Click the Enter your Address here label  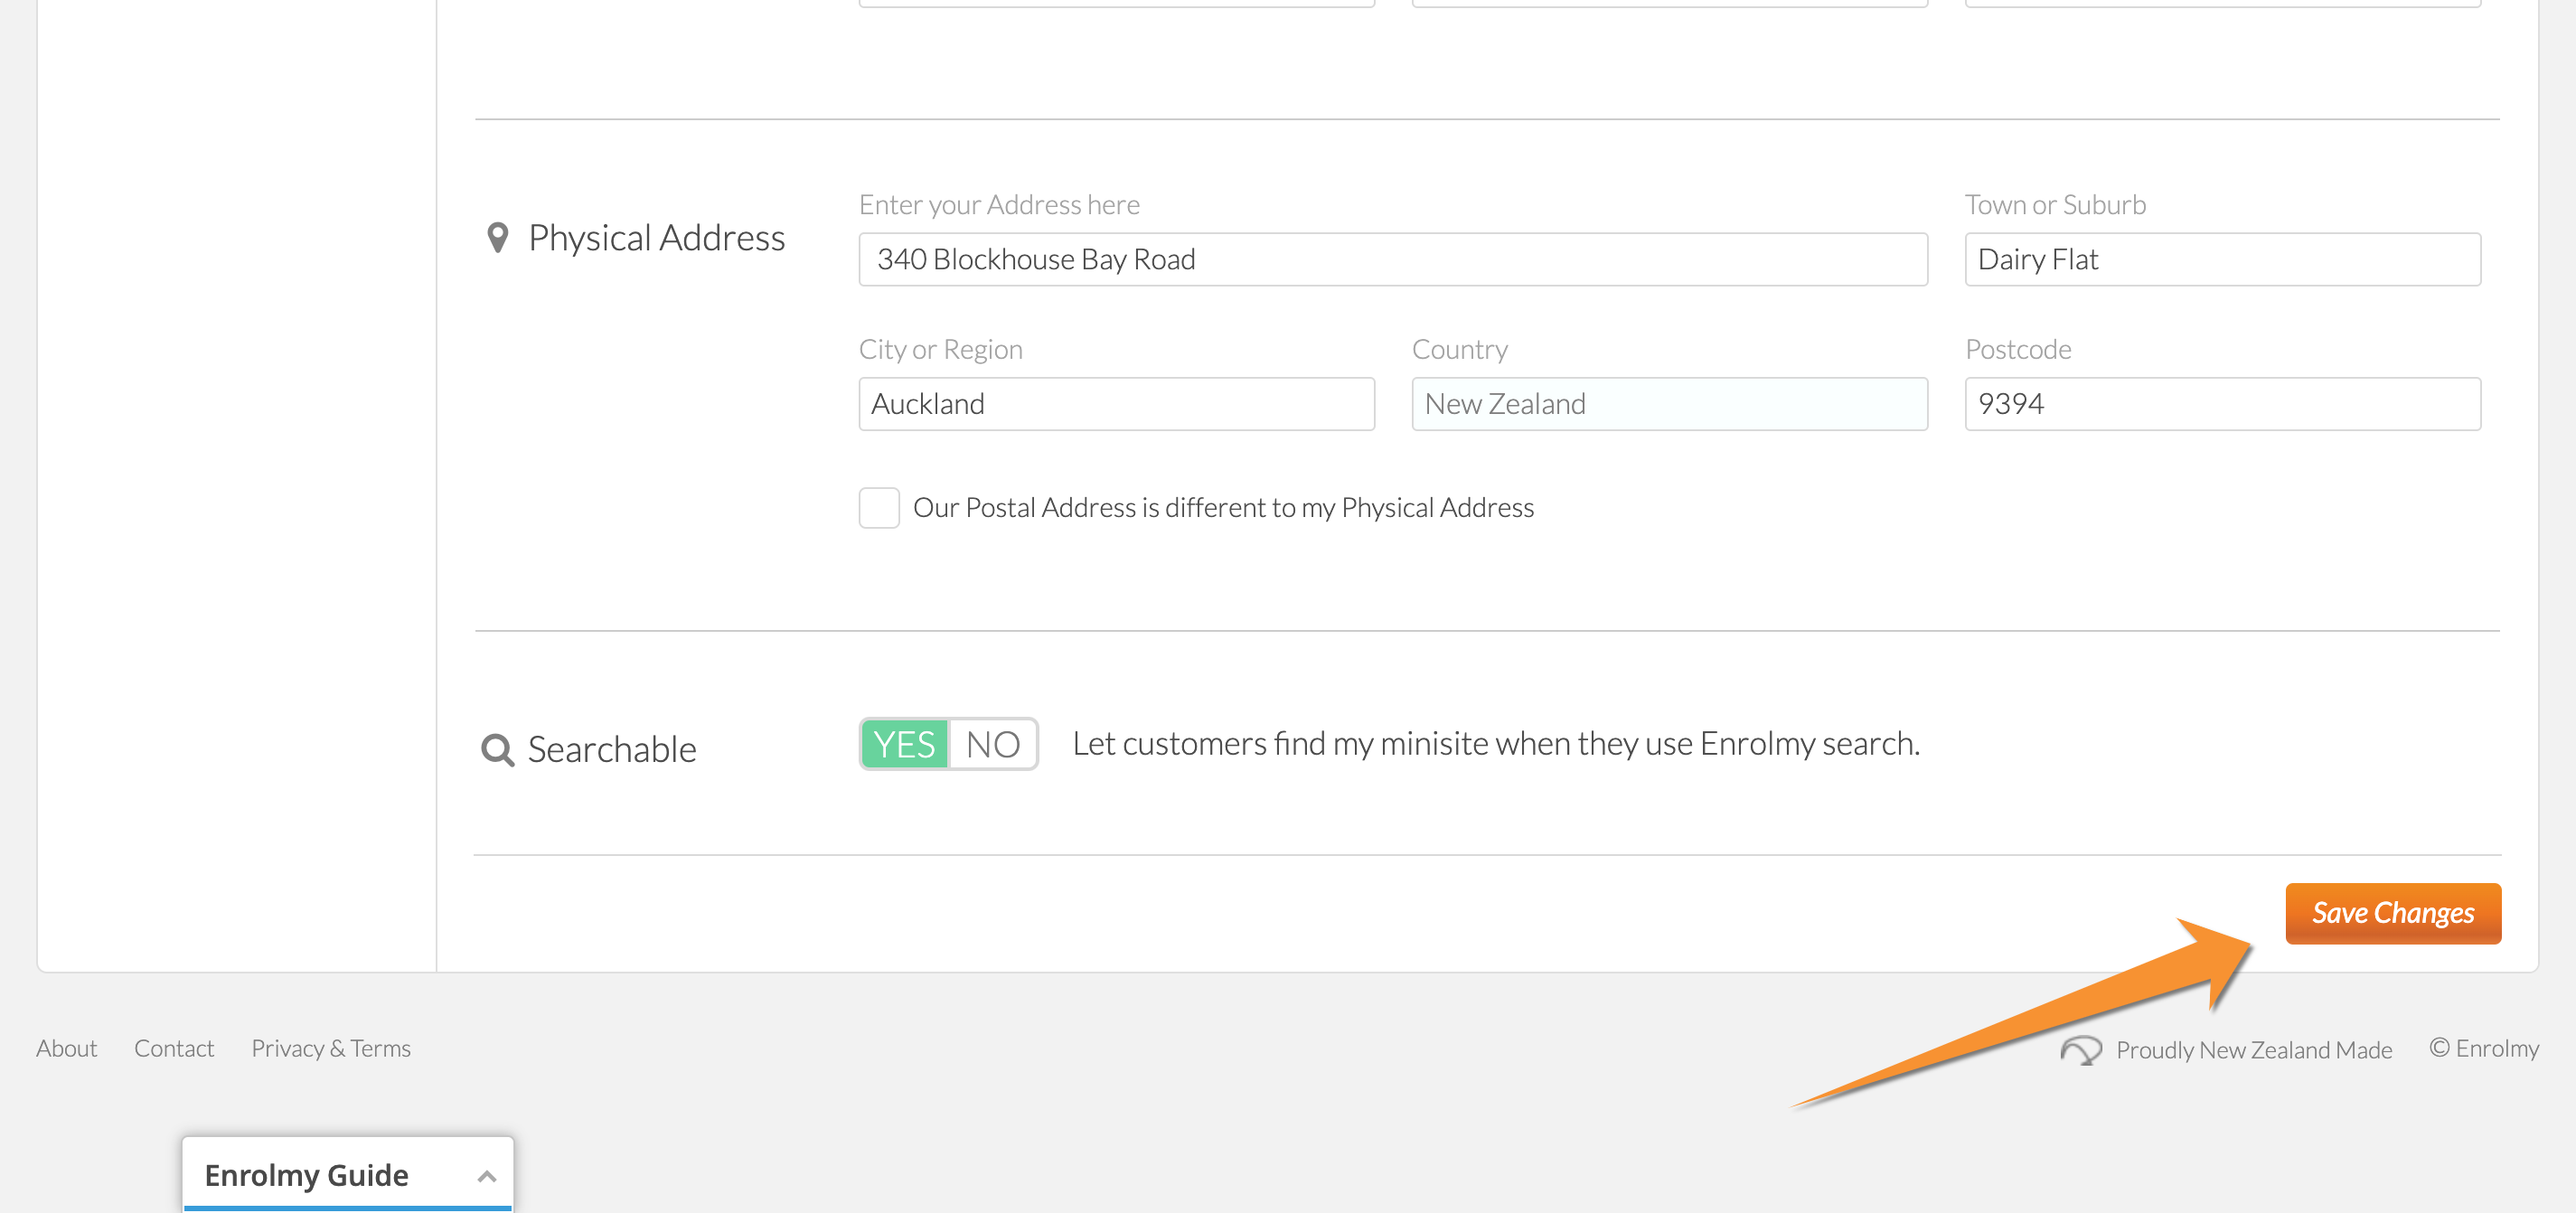tap(999, 205)
